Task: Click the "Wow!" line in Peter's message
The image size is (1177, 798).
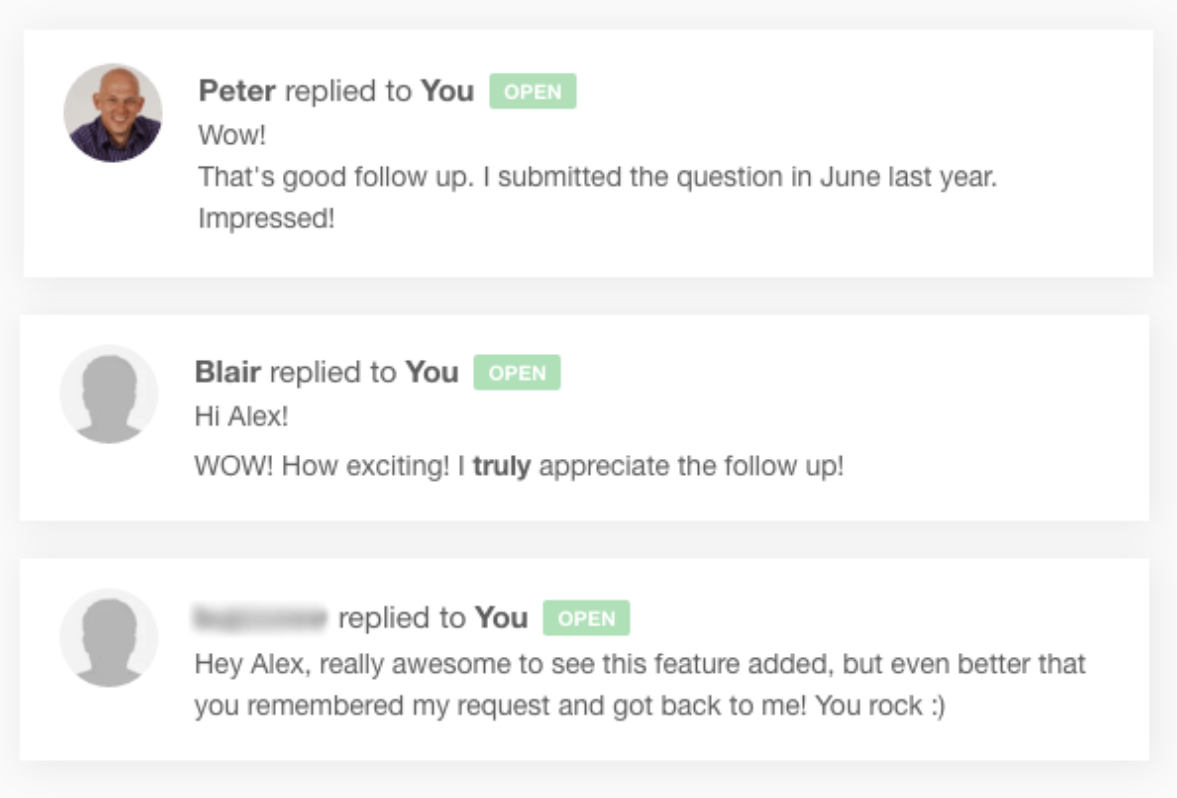Action: [x=232, y=135]
